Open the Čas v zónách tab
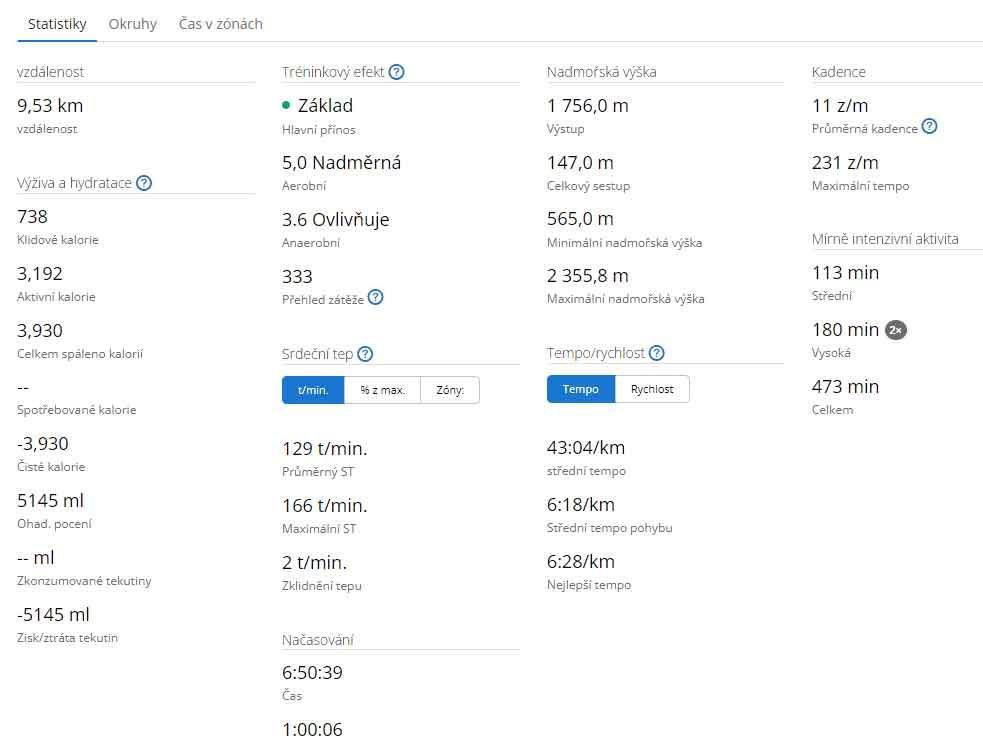Screen dimensions: 983x744 click(x=221, y=24)
